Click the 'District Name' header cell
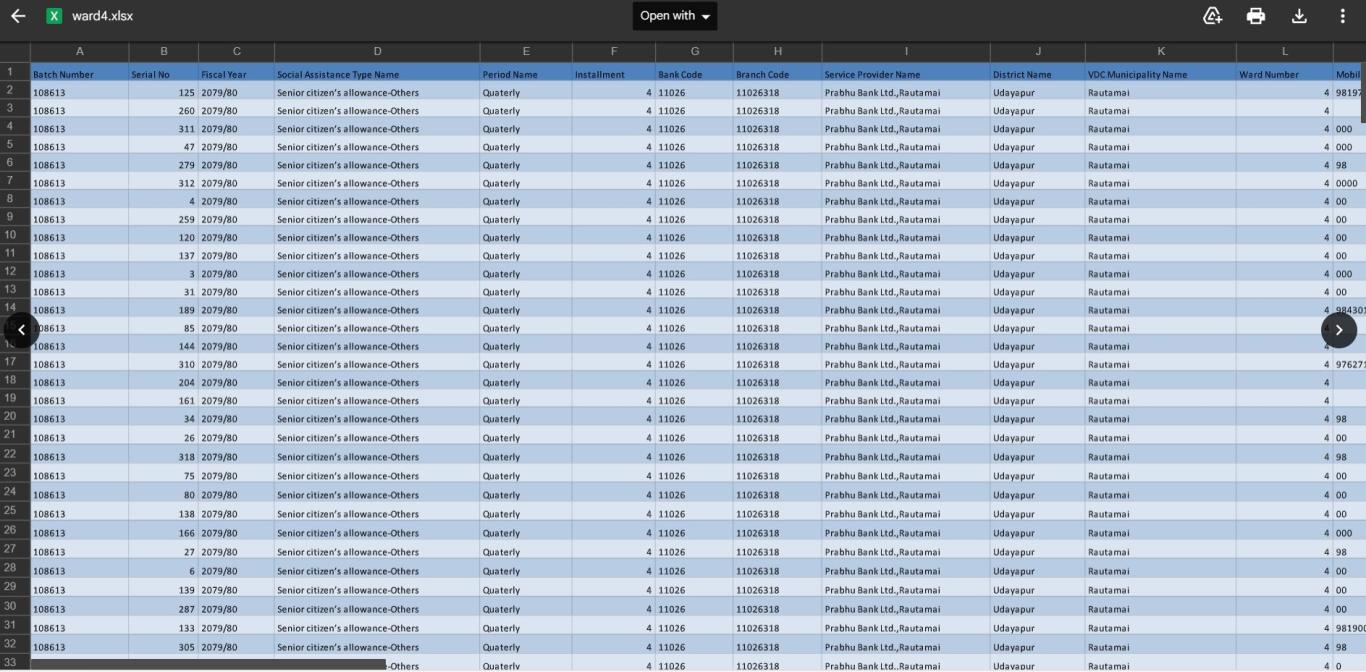Image resolution: width=1366 pixels, height=672 pixels. [1038, 74]
